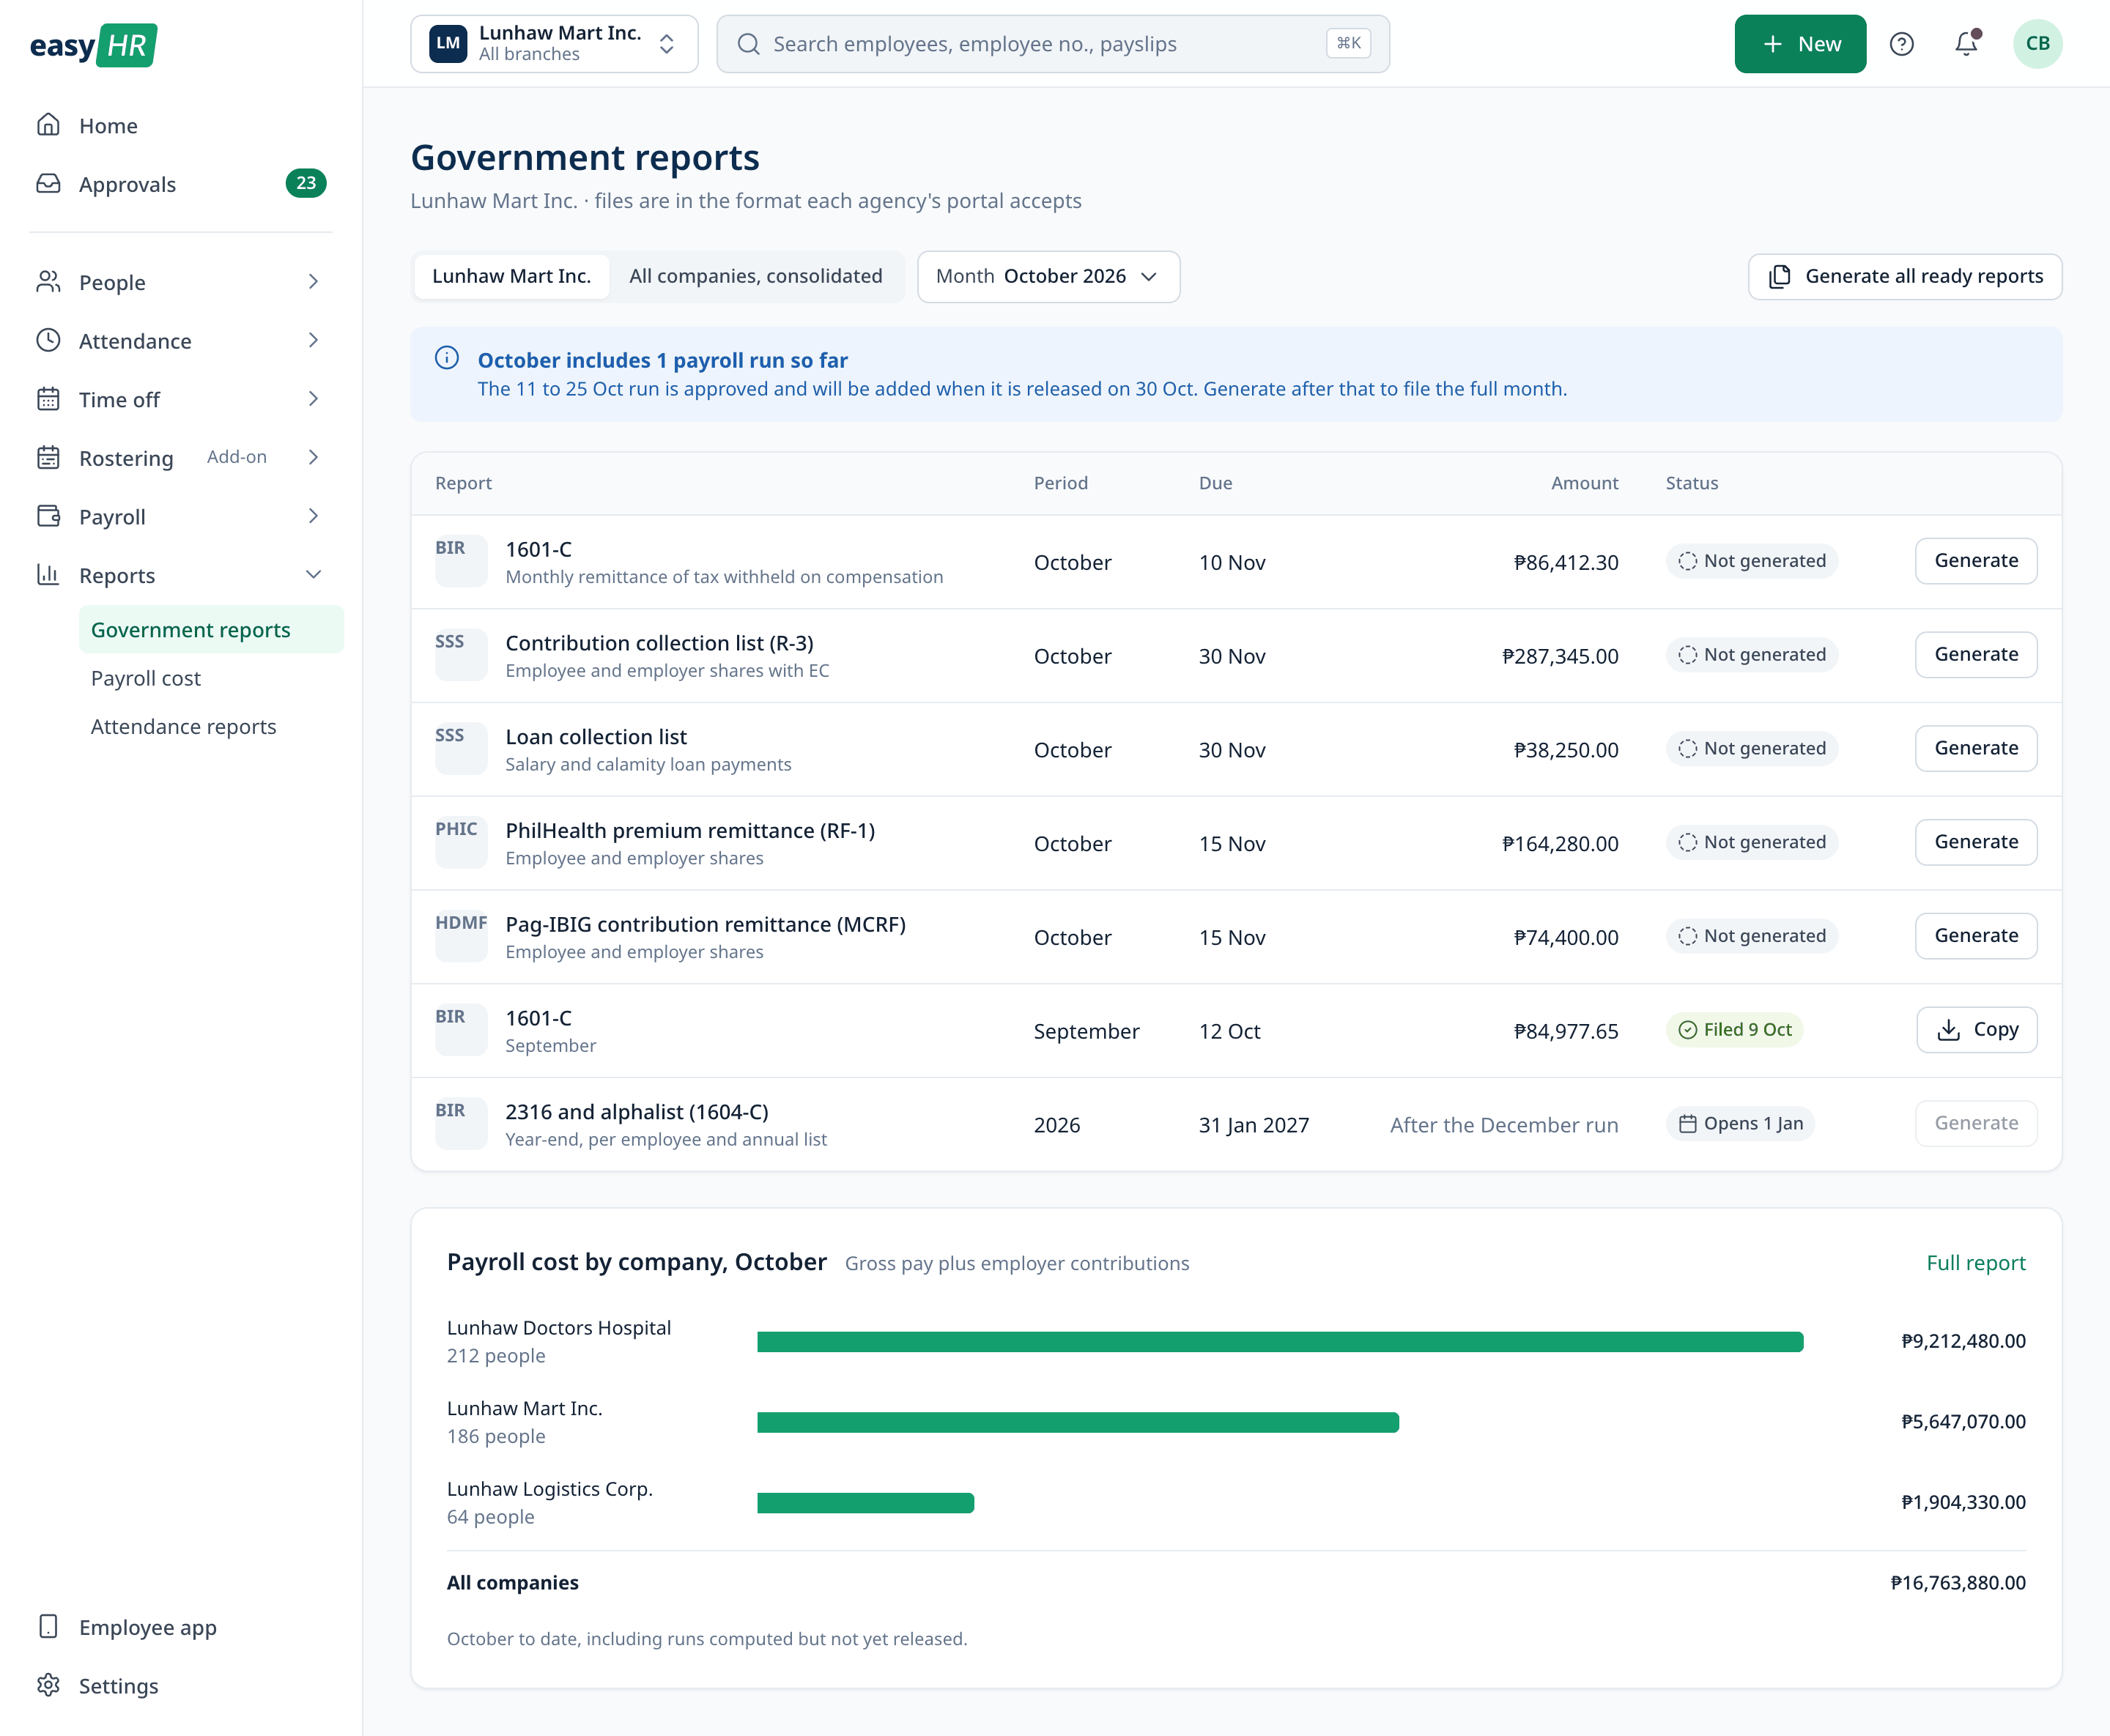The image size is (2110, 1736).
Task: Click the Reports bar chart icon
Action: click(48, 575)
